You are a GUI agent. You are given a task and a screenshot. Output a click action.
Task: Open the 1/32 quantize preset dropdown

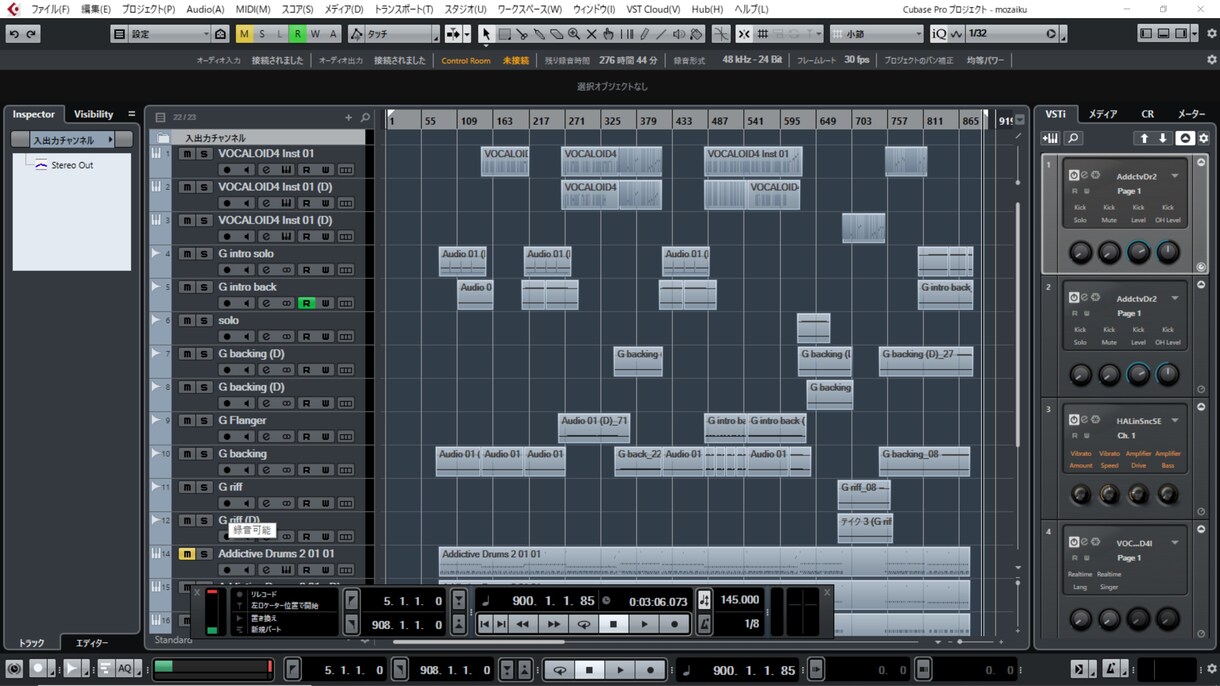[1011, 34]
